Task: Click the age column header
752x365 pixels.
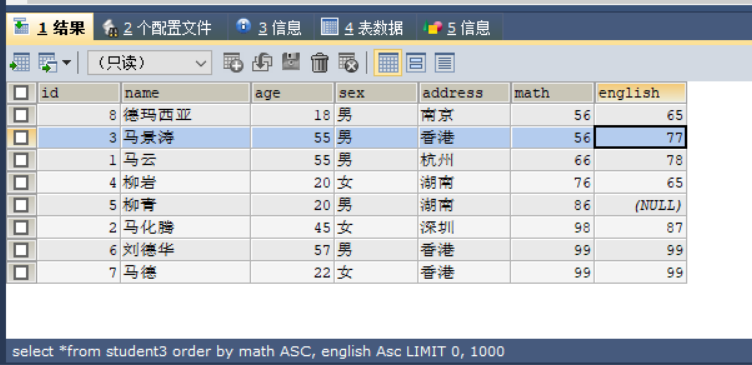Action: pos(293,93)
